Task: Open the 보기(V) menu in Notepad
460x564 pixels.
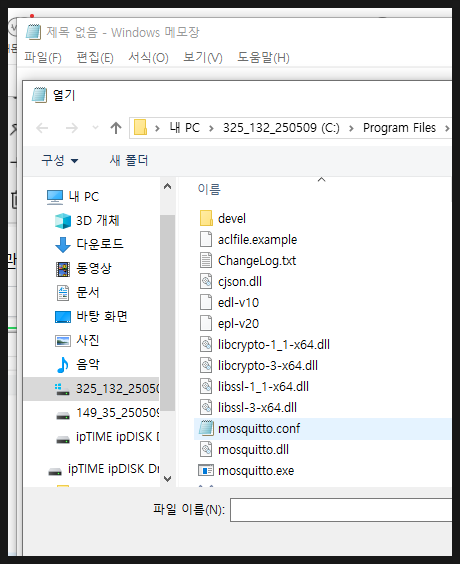Action: [203, 58]
